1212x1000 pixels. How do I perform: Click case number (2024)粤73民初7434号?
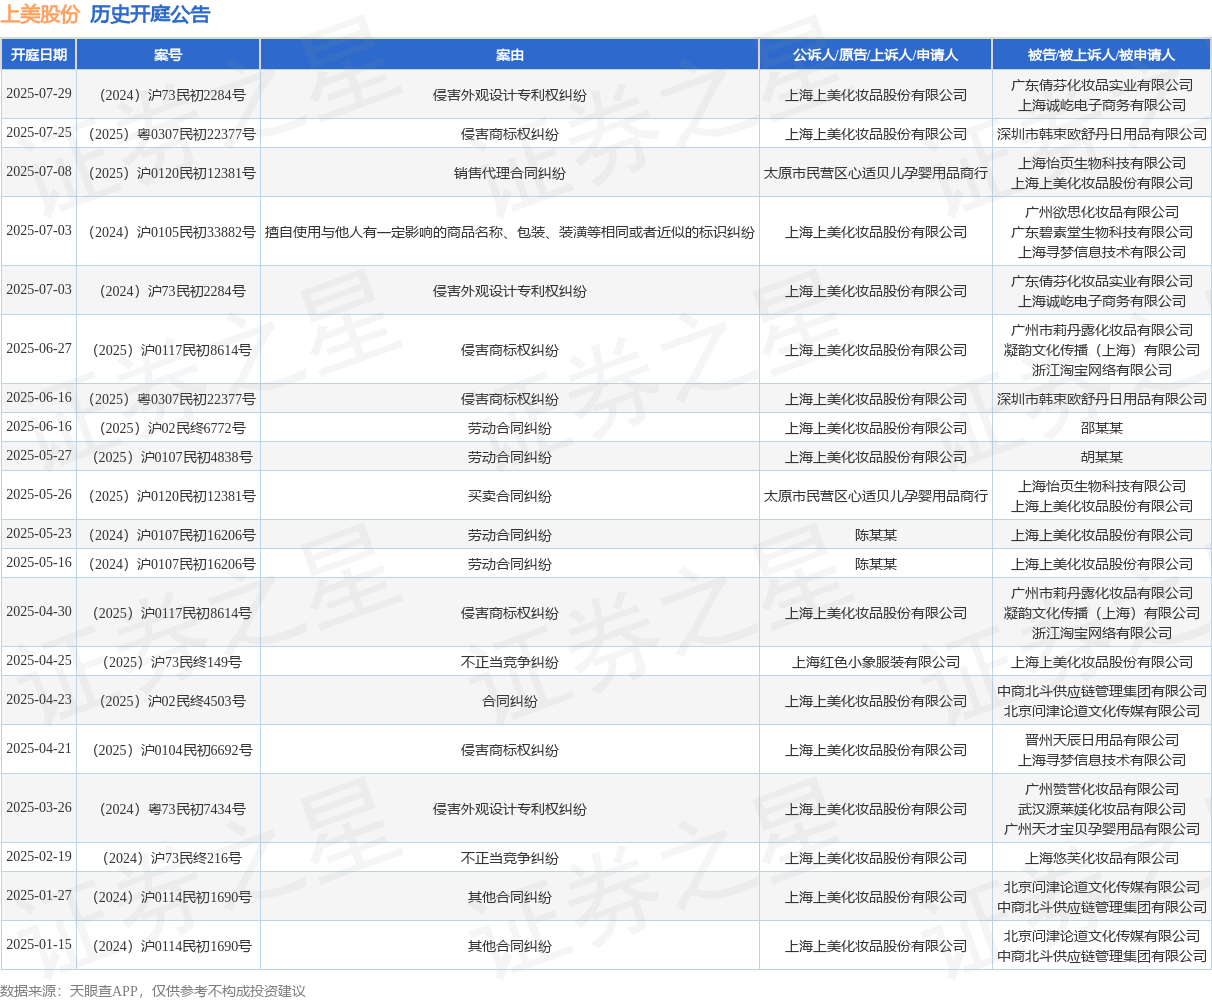[x=168, y=809]
